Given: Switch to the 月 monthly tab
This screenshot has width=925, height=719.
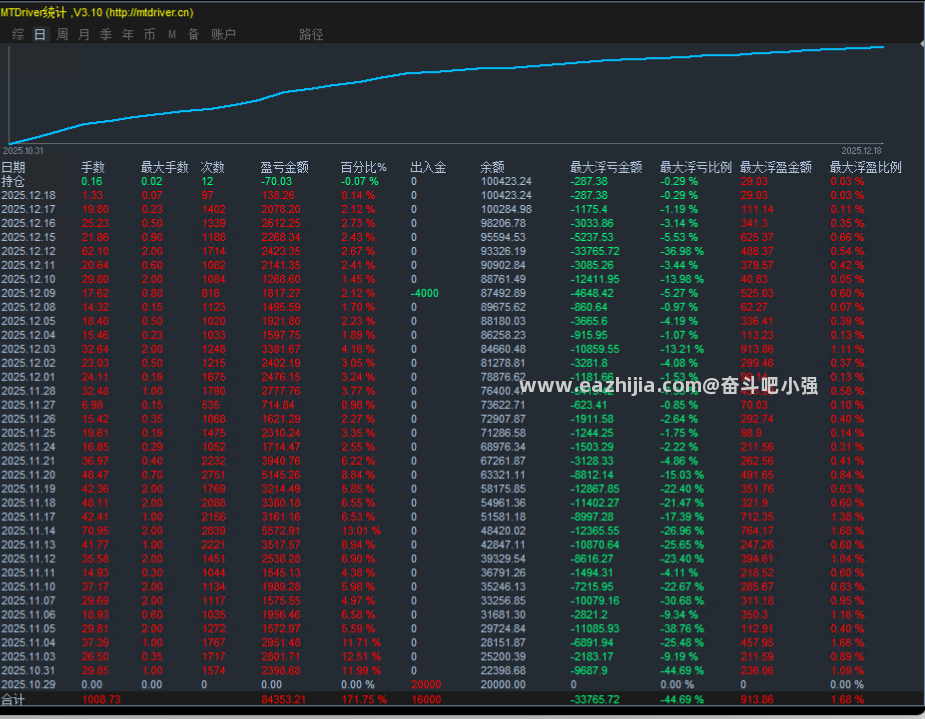Looking at the screenshot, I should pyautogui.click(x=84, y=34).
